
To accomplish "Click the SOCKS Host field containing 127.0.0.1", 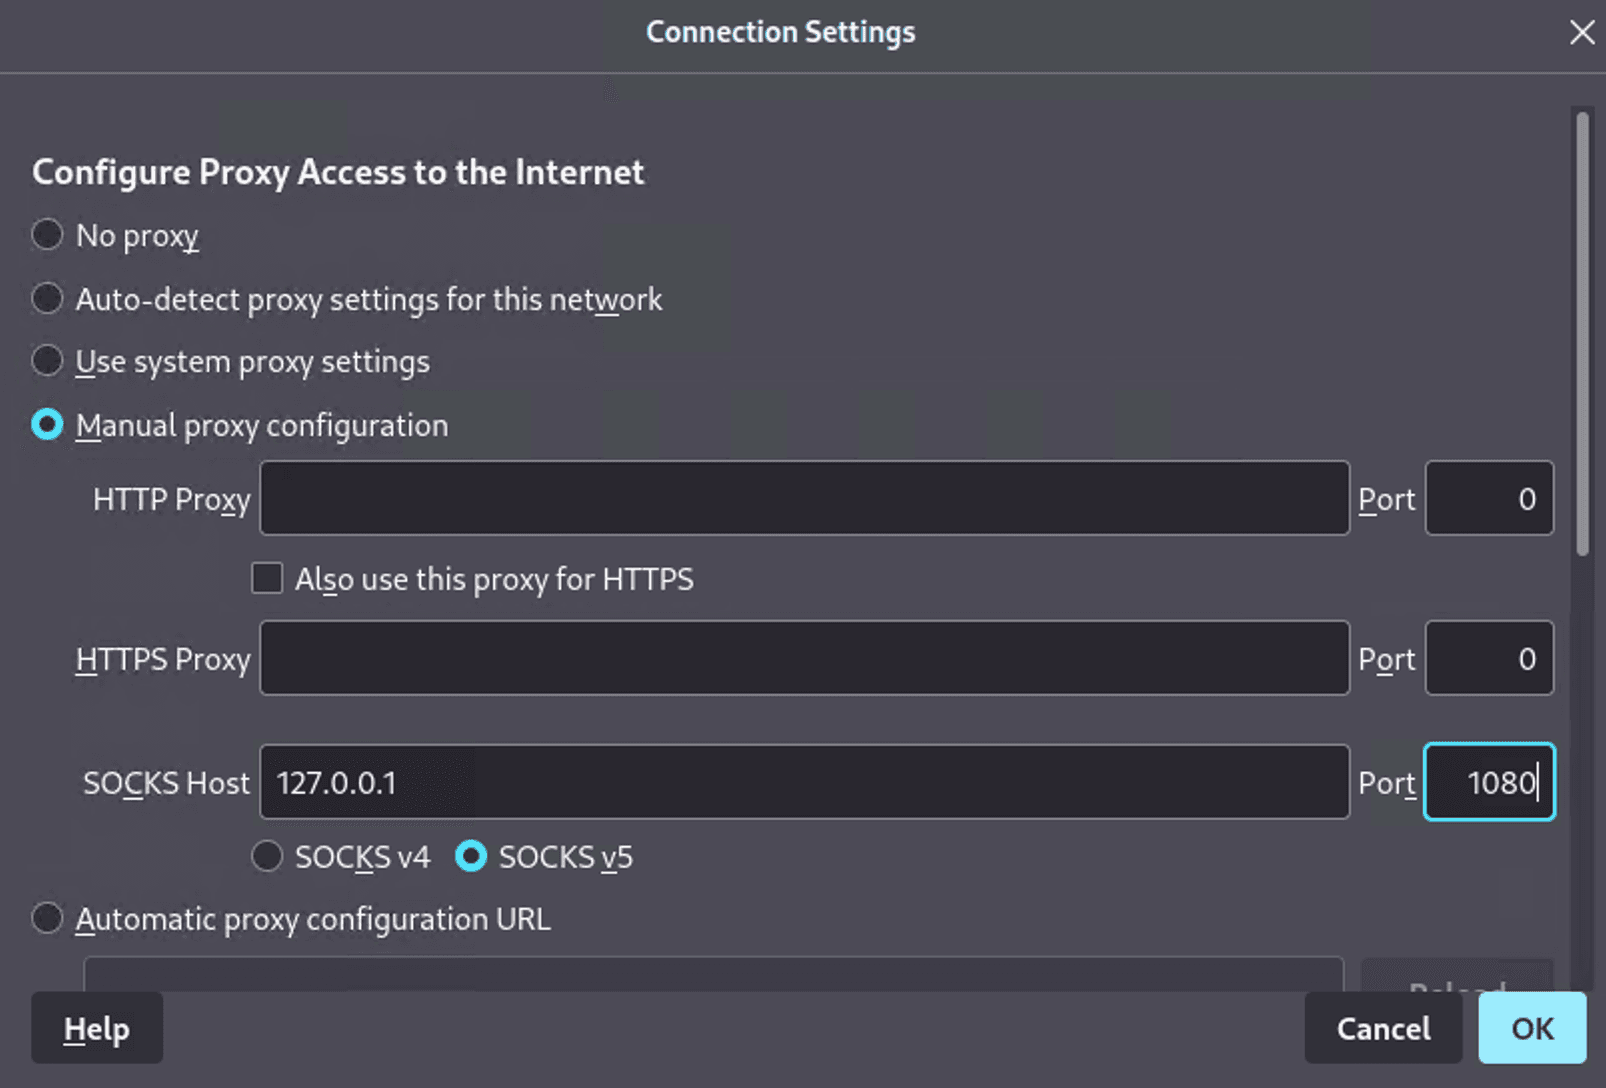I will pyautogui.click(x=804, y=782).
